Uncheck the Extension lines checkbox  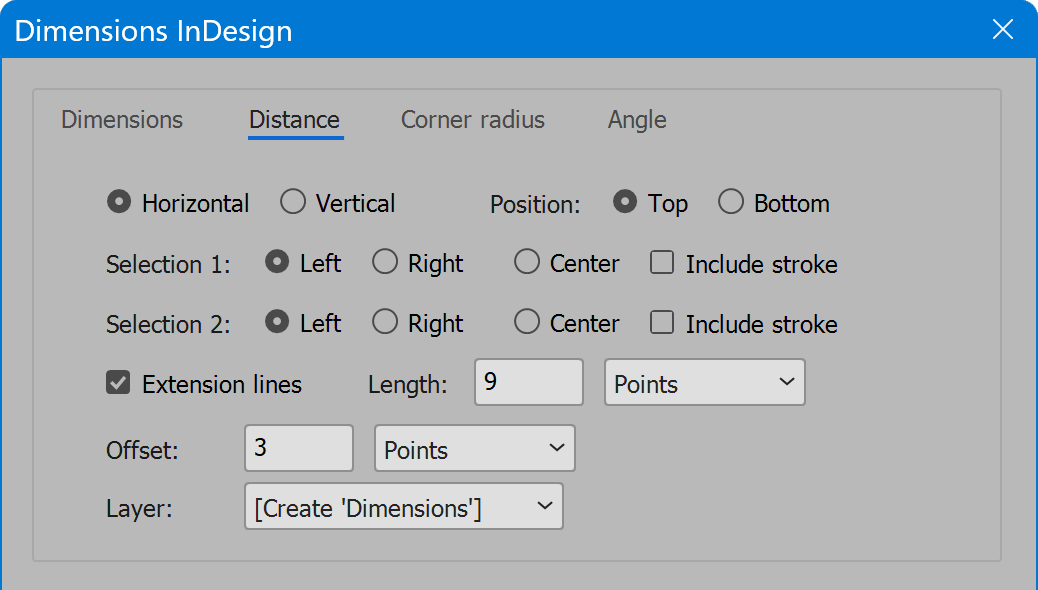(118, 384)
